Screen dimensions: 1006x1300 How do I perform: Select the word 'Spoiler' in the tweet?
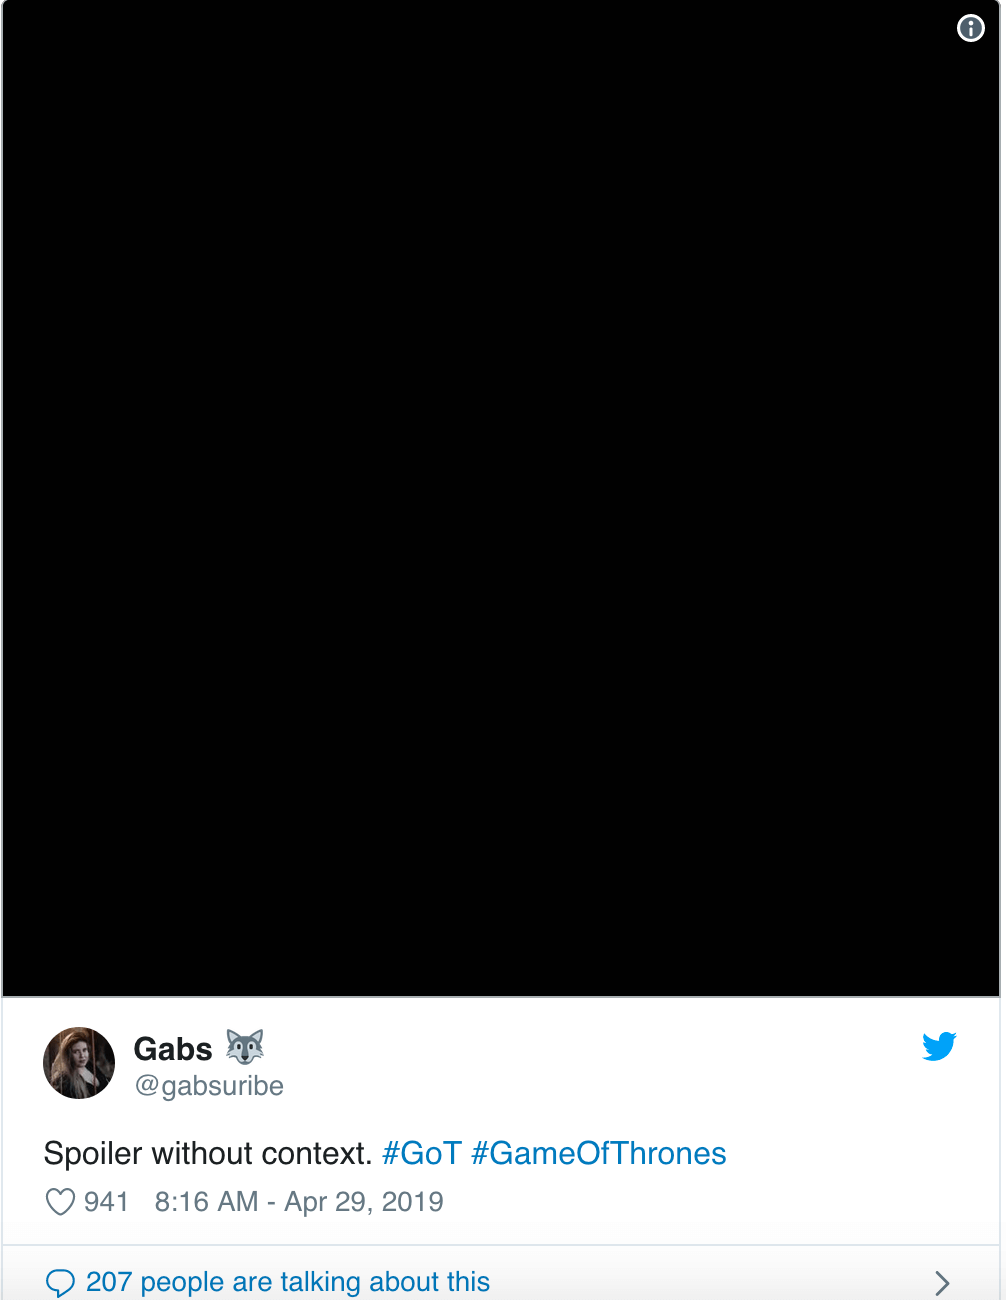click(x=93, y=1153)
